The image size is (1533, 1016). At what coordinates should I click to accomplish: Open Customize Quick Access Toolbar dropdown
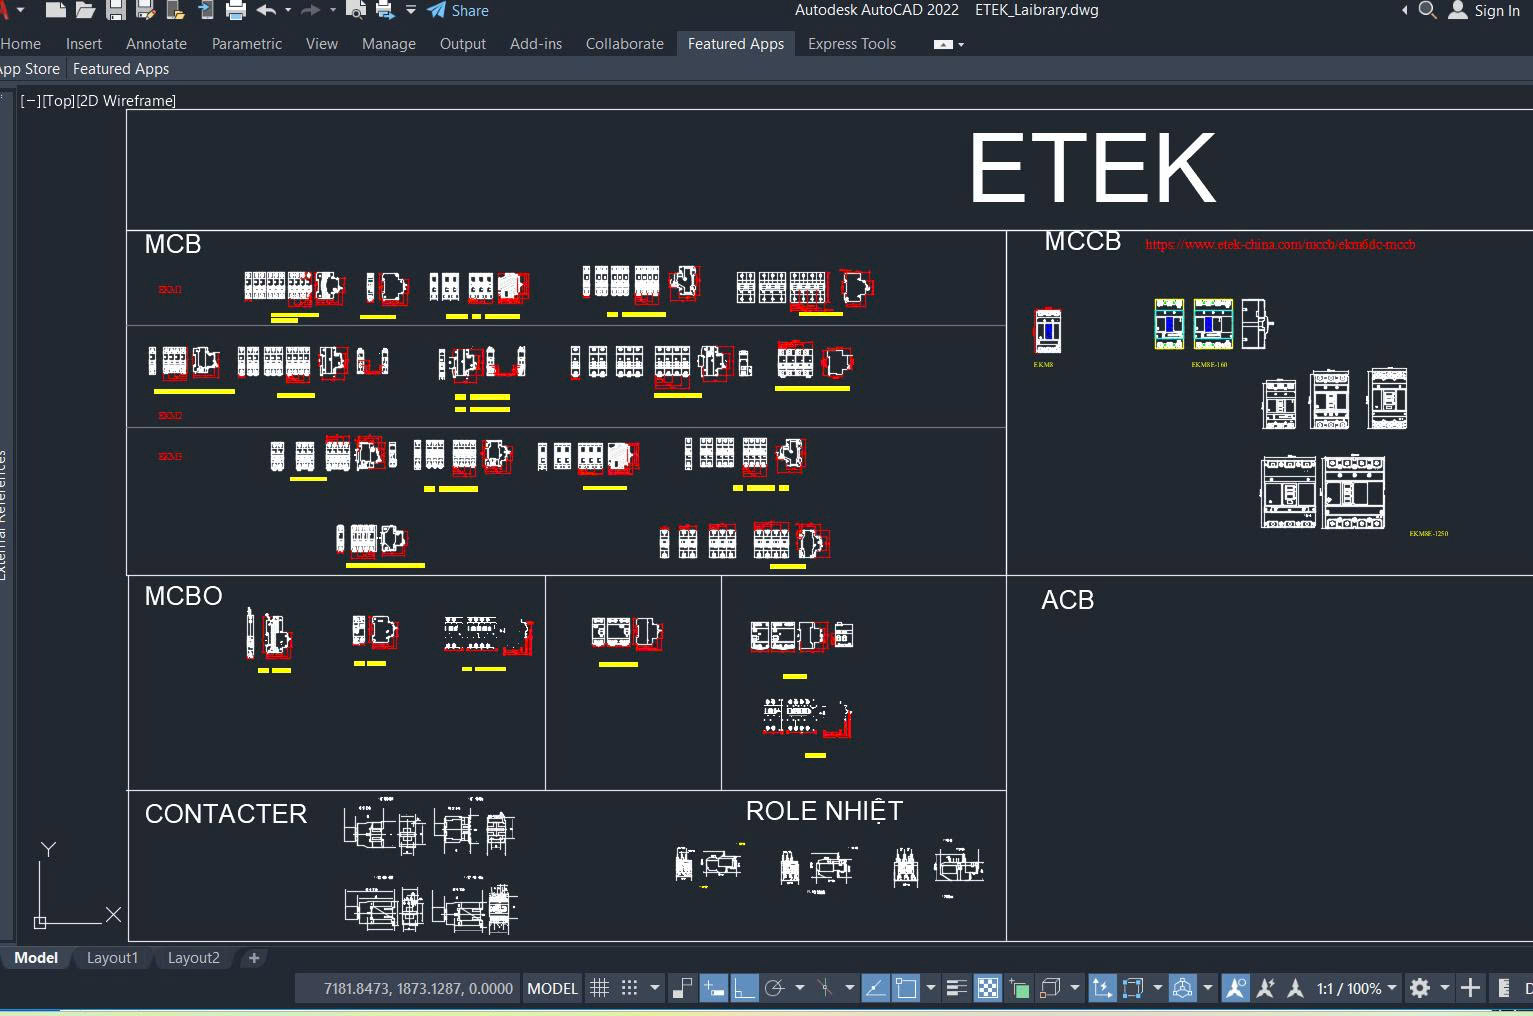point(411,10)
